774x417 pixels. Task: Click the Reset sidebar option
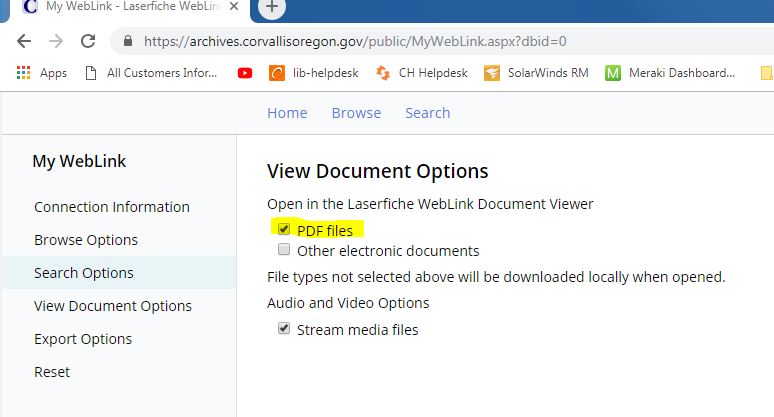point(52,372)
